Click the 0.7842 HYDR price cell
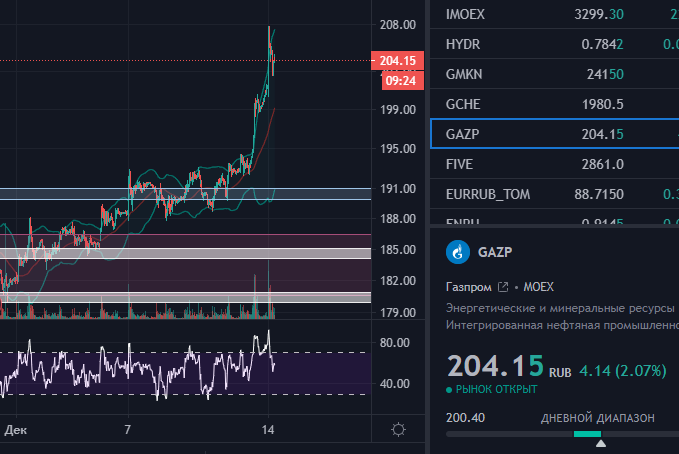This screenshot has height=454, width=679. point(602,44)
